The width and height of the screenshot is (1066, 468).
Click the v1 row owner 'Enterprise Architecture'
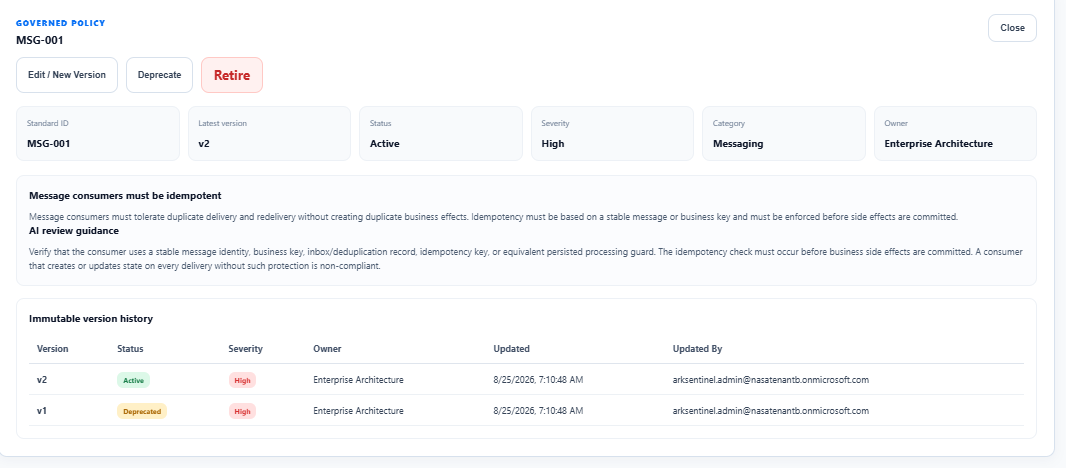(x=358, y=411)
